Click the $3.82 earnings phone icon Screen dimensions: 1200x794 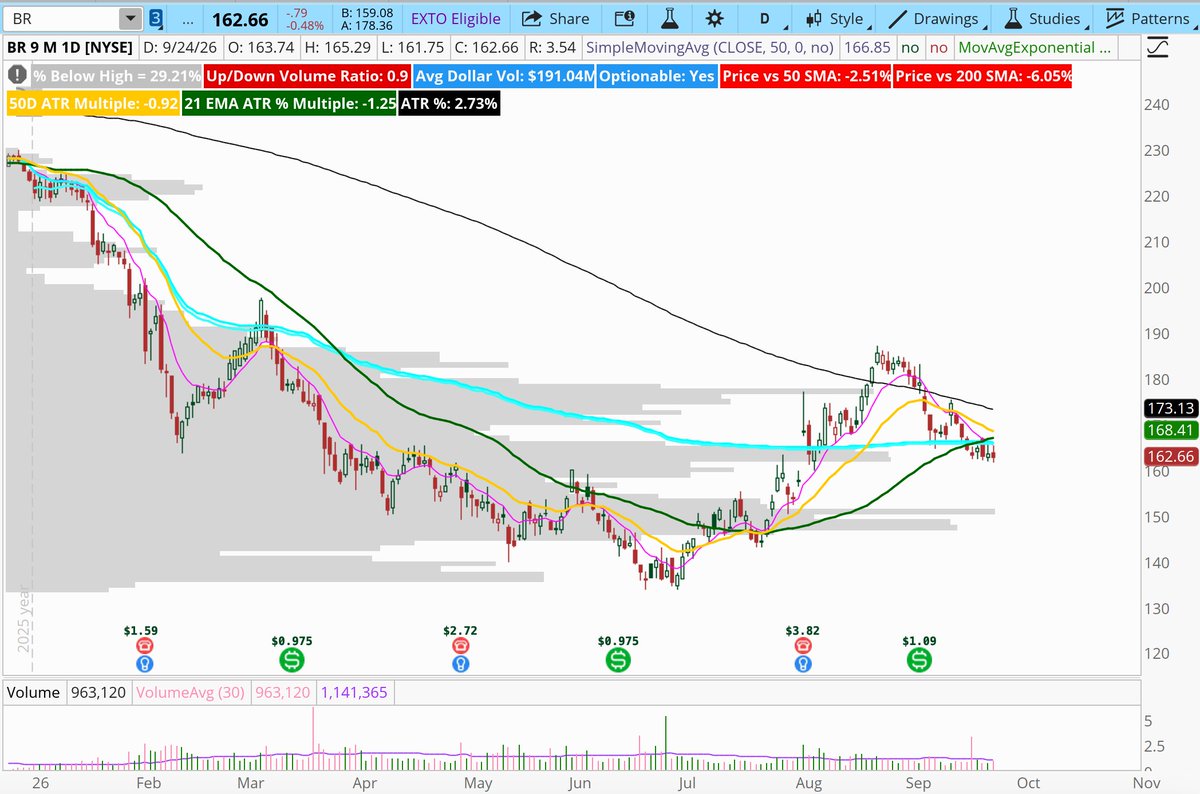803,647
